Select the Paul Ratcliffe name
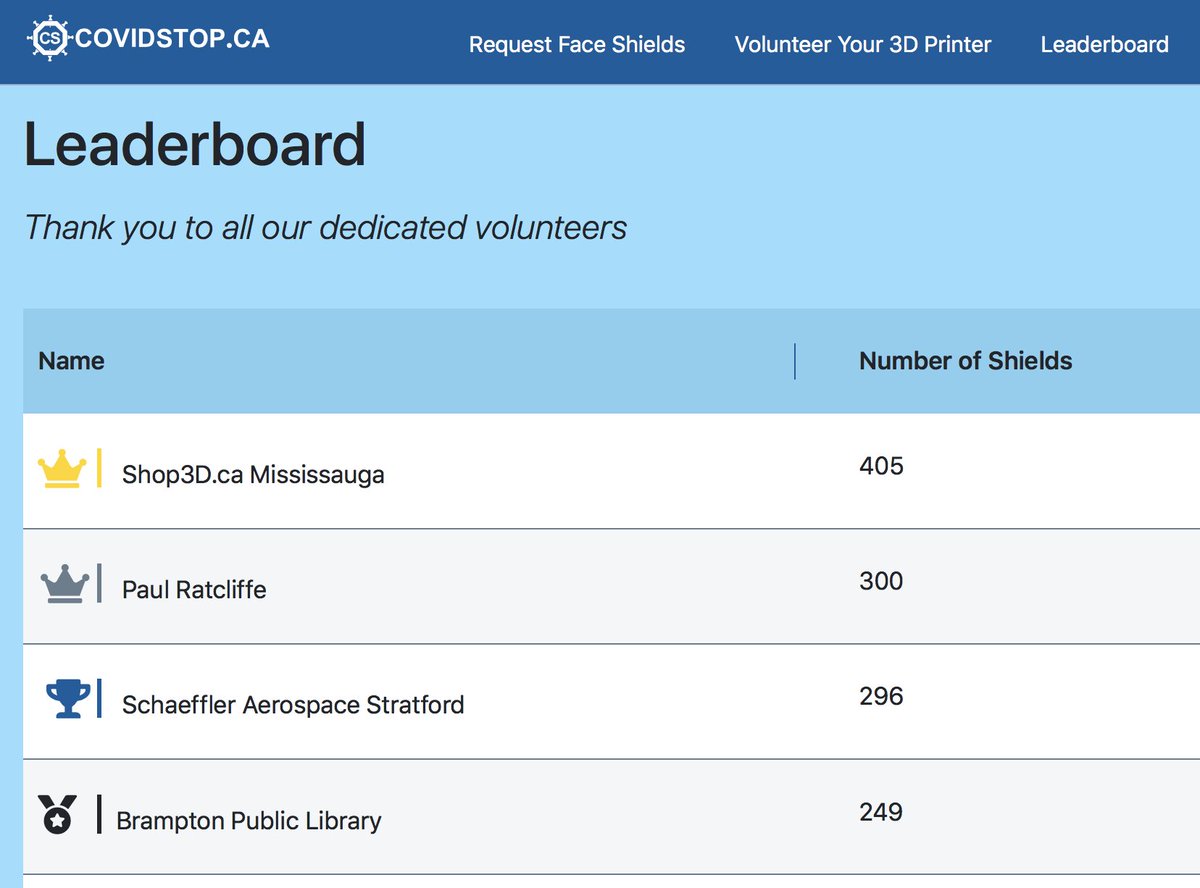 [194, 590]
